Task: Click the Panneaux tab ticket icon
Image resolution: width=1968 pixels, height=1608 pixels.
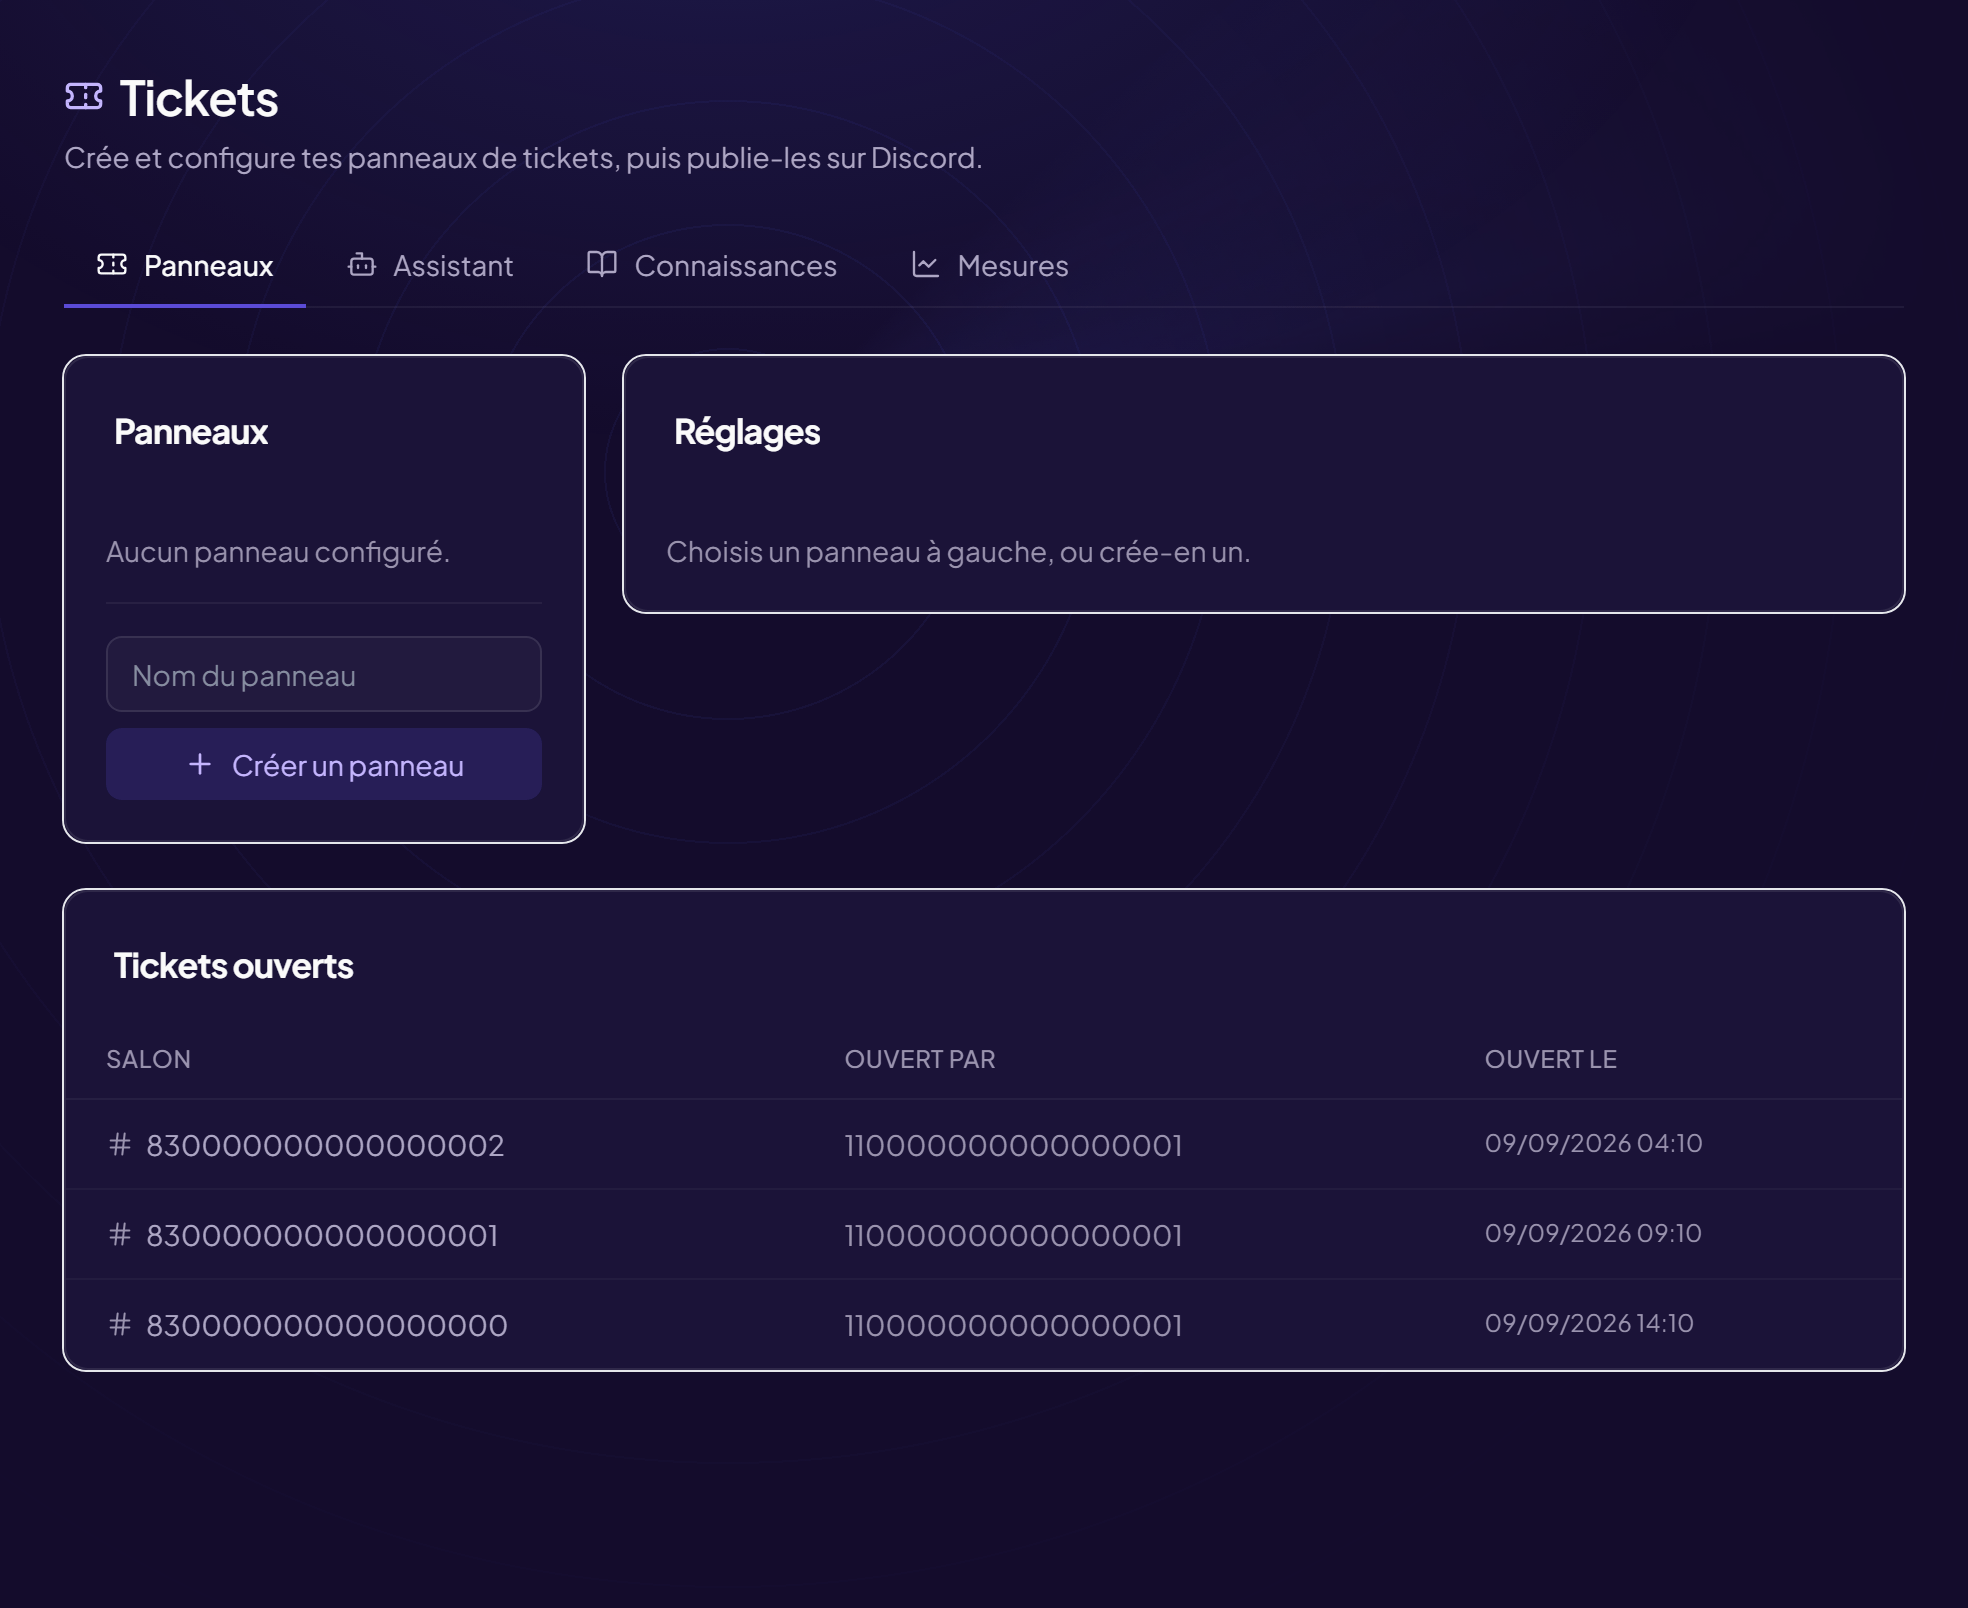Action: (112, 264)
